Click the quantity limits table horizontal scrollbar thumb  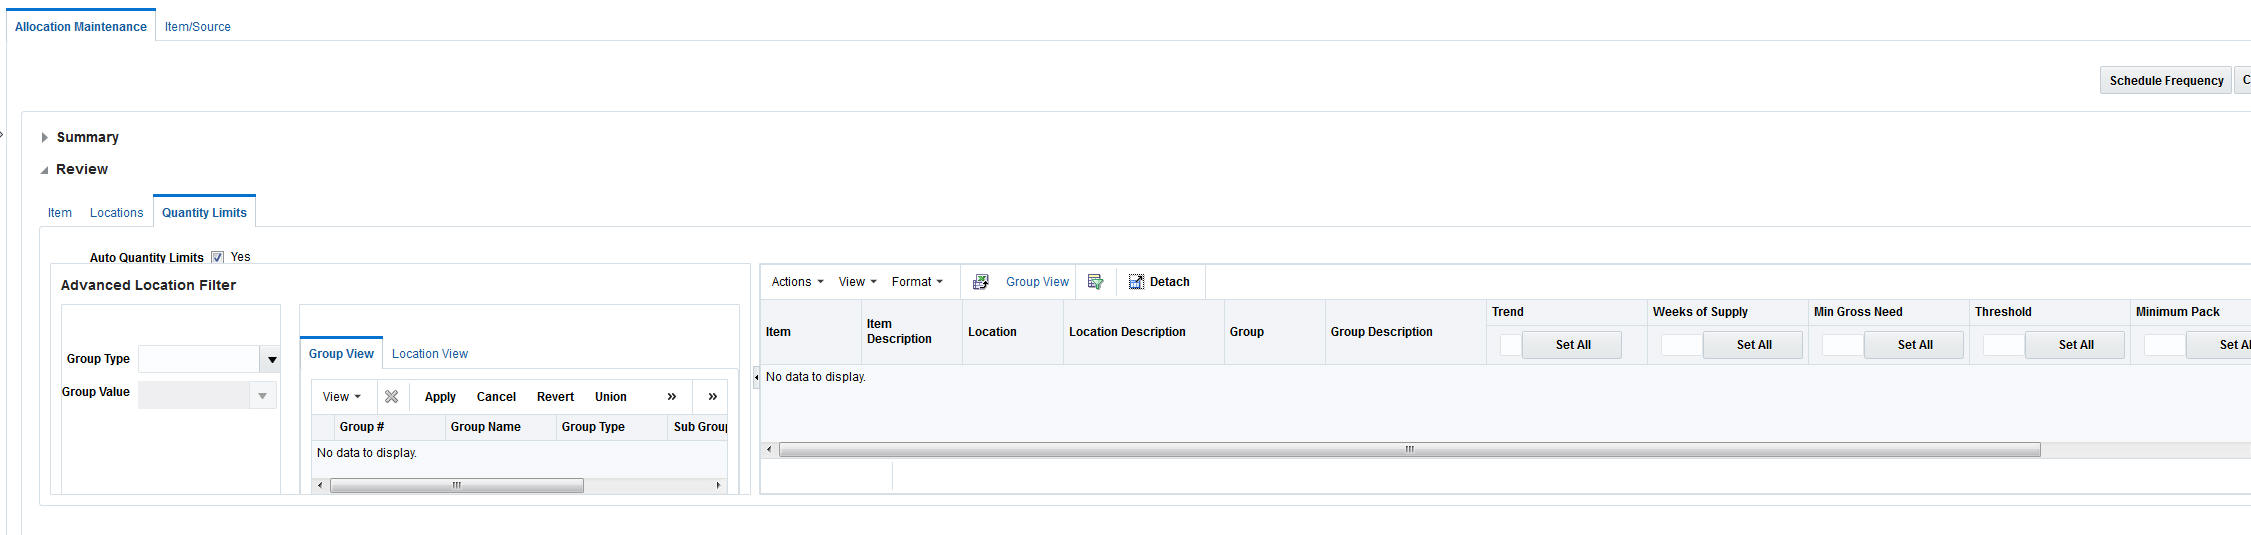click(1410, 450)
